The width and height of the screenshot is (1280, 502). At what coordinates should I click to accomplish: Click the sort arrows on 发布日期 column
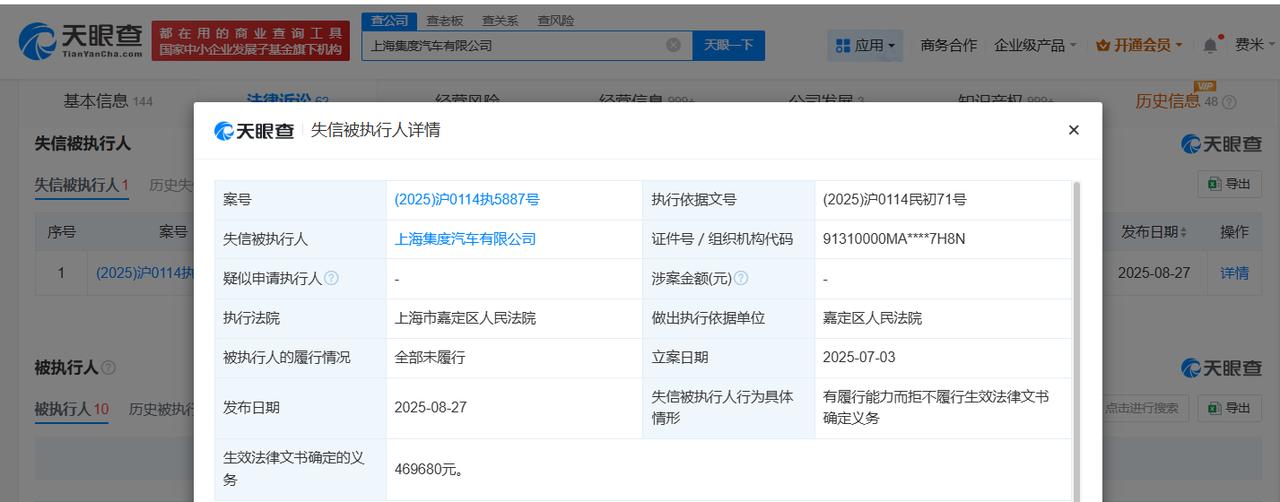1184,232
